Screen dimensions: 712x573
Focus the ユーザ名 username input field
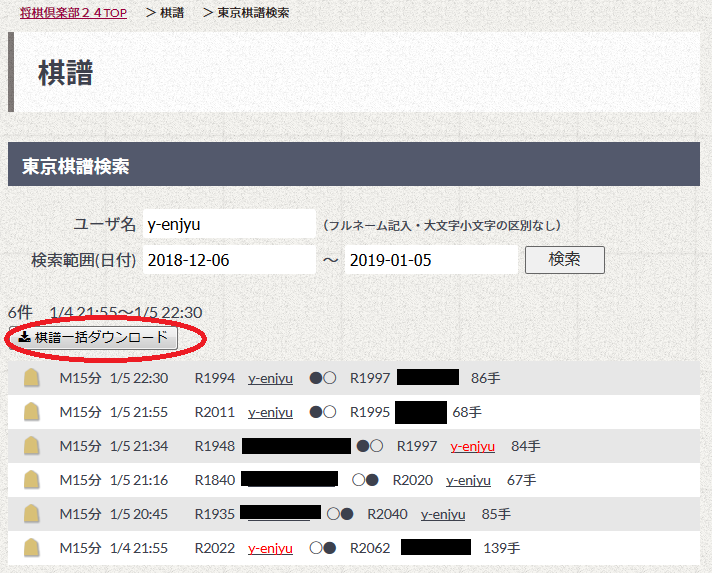click(228, 224)
